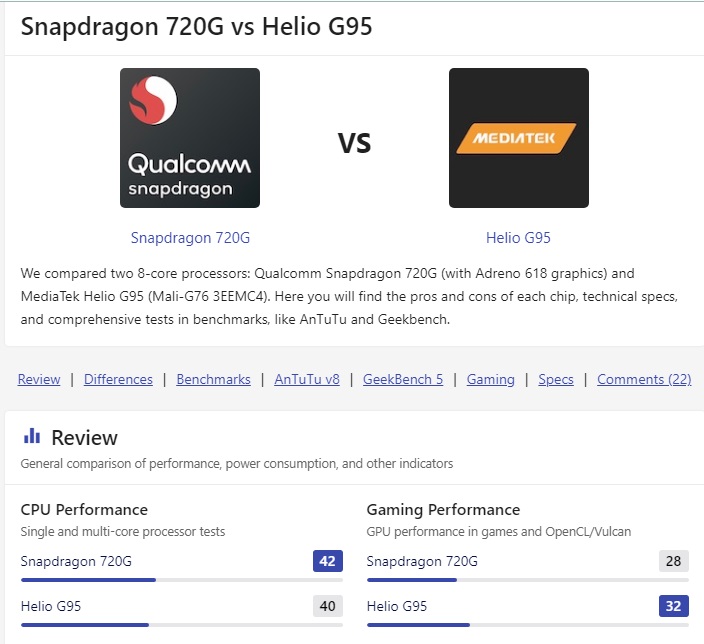Select the AnTuTu v8 link

[x=307, y=379]
